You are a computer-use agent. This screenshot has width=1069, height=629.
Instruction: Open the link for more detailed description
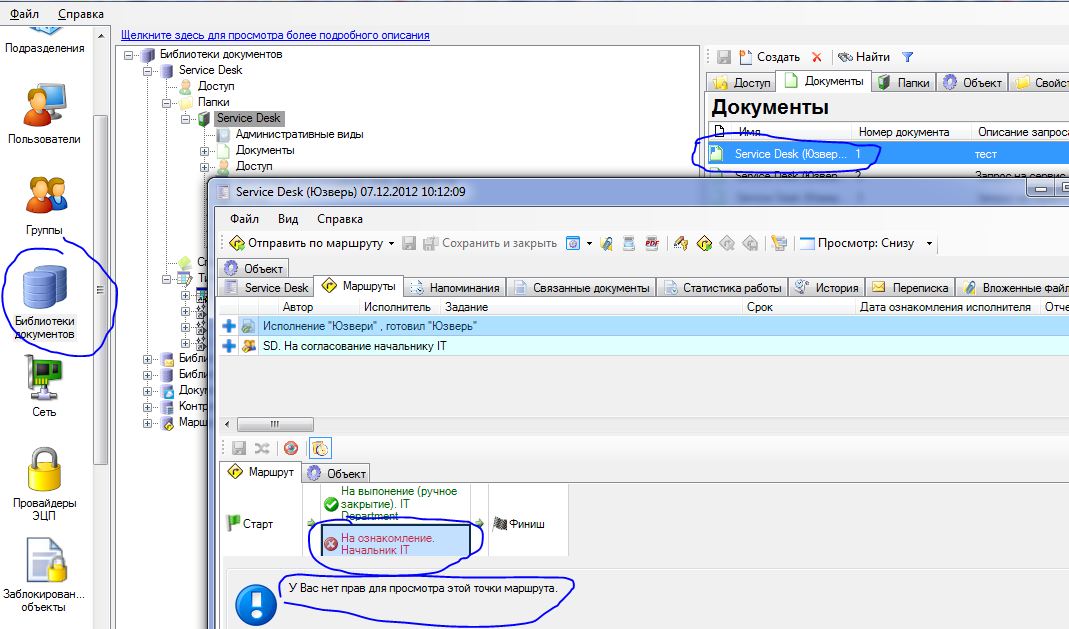click(x=275, y=35)
